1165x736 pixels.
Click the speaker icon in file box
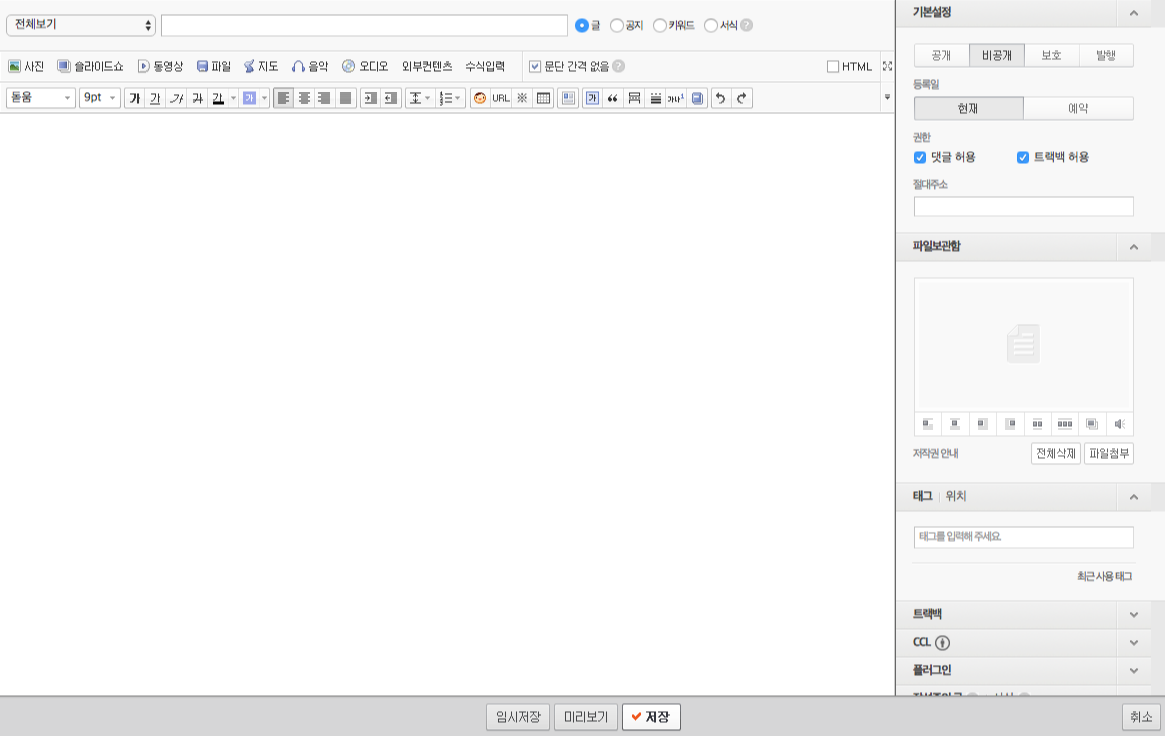pyautogui.click(x=1120, y=424)
